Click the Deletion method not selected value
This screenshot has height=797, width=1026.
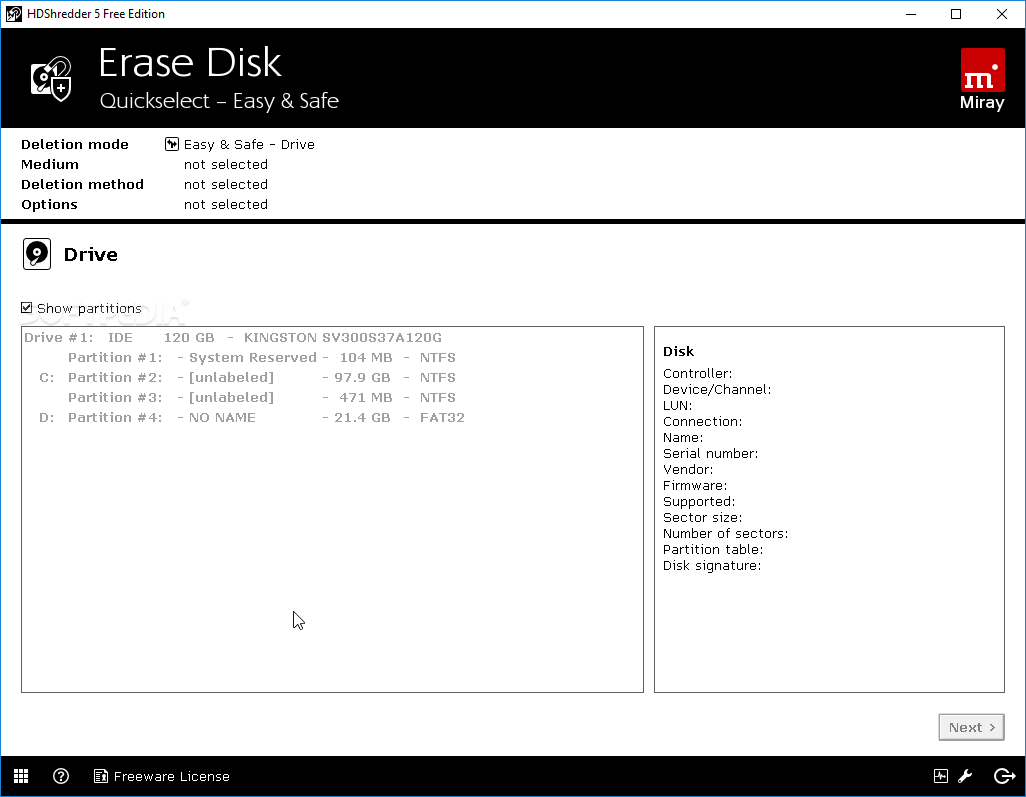pyautogui.click(x=226, y=185)
